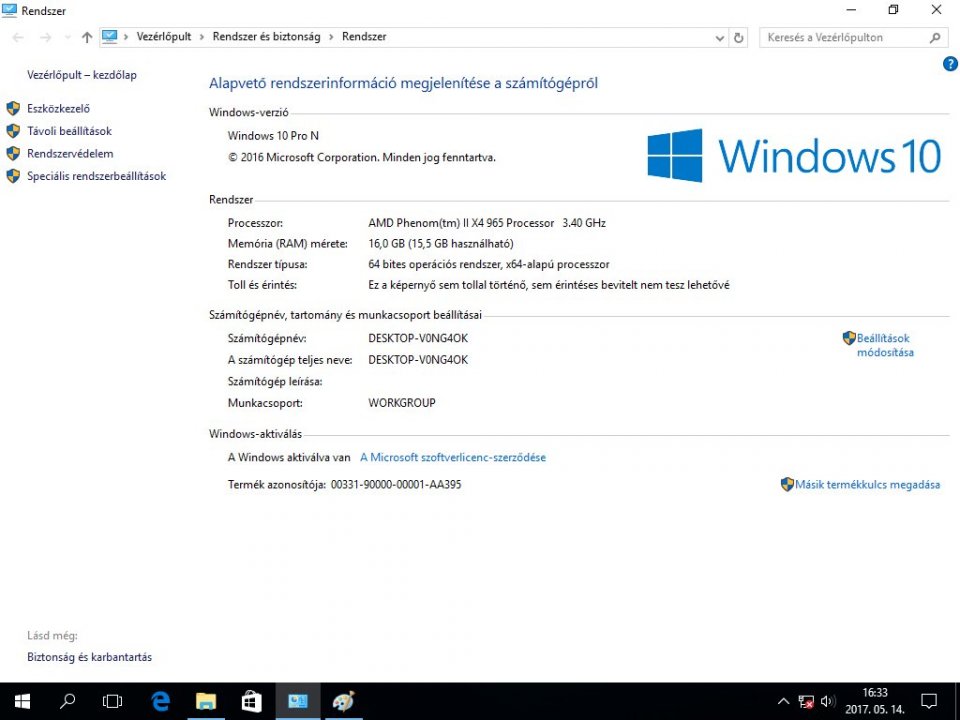Open Távoli beállítások

tap(69, 131)
